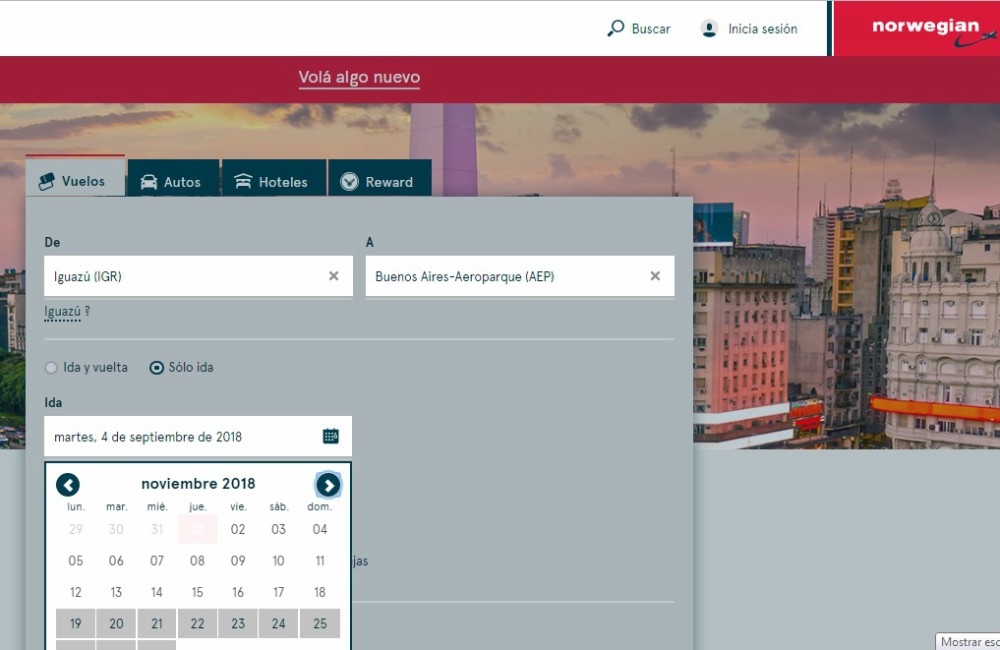Click the Inicia sesión link
Viewport: 1000px width, 650px height.
[762, 29]
